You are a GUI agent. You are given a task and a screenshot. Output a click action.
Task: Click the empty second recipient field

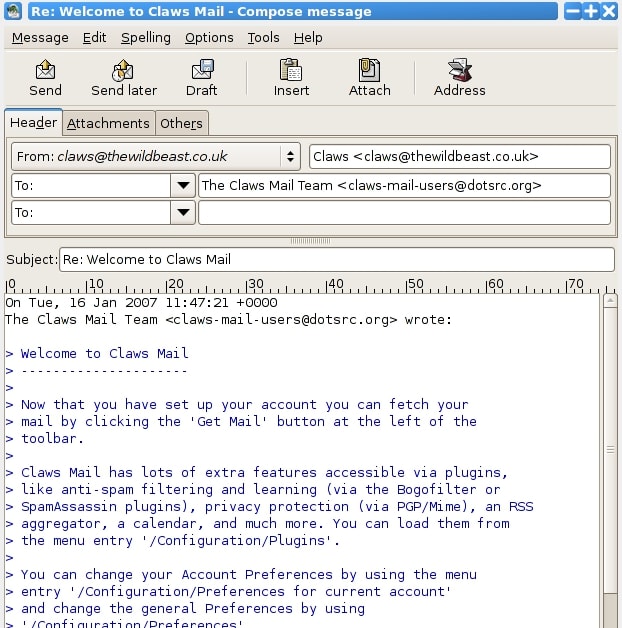pos(405,212)
